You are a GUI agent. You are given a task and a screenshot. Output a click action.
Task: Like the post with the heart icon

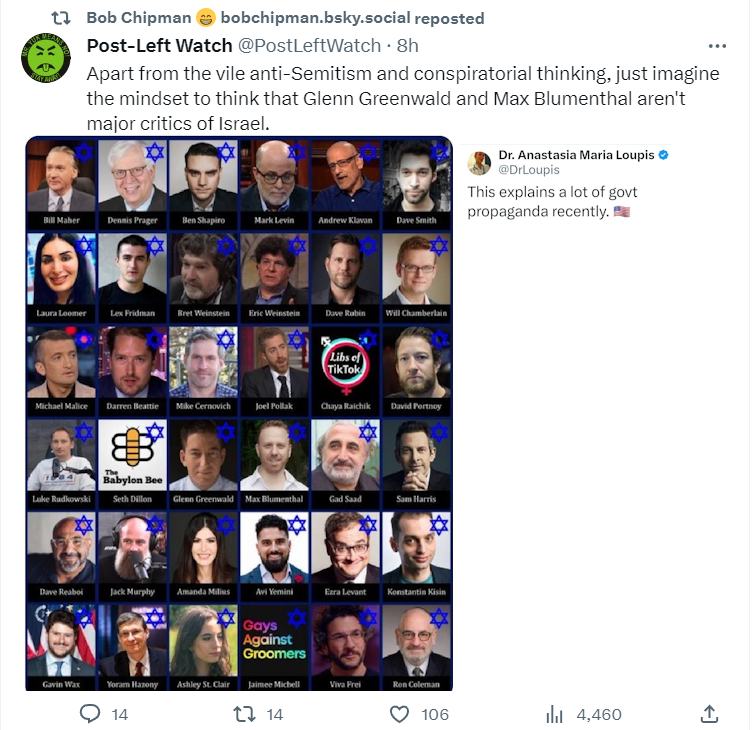coord(399,714)
